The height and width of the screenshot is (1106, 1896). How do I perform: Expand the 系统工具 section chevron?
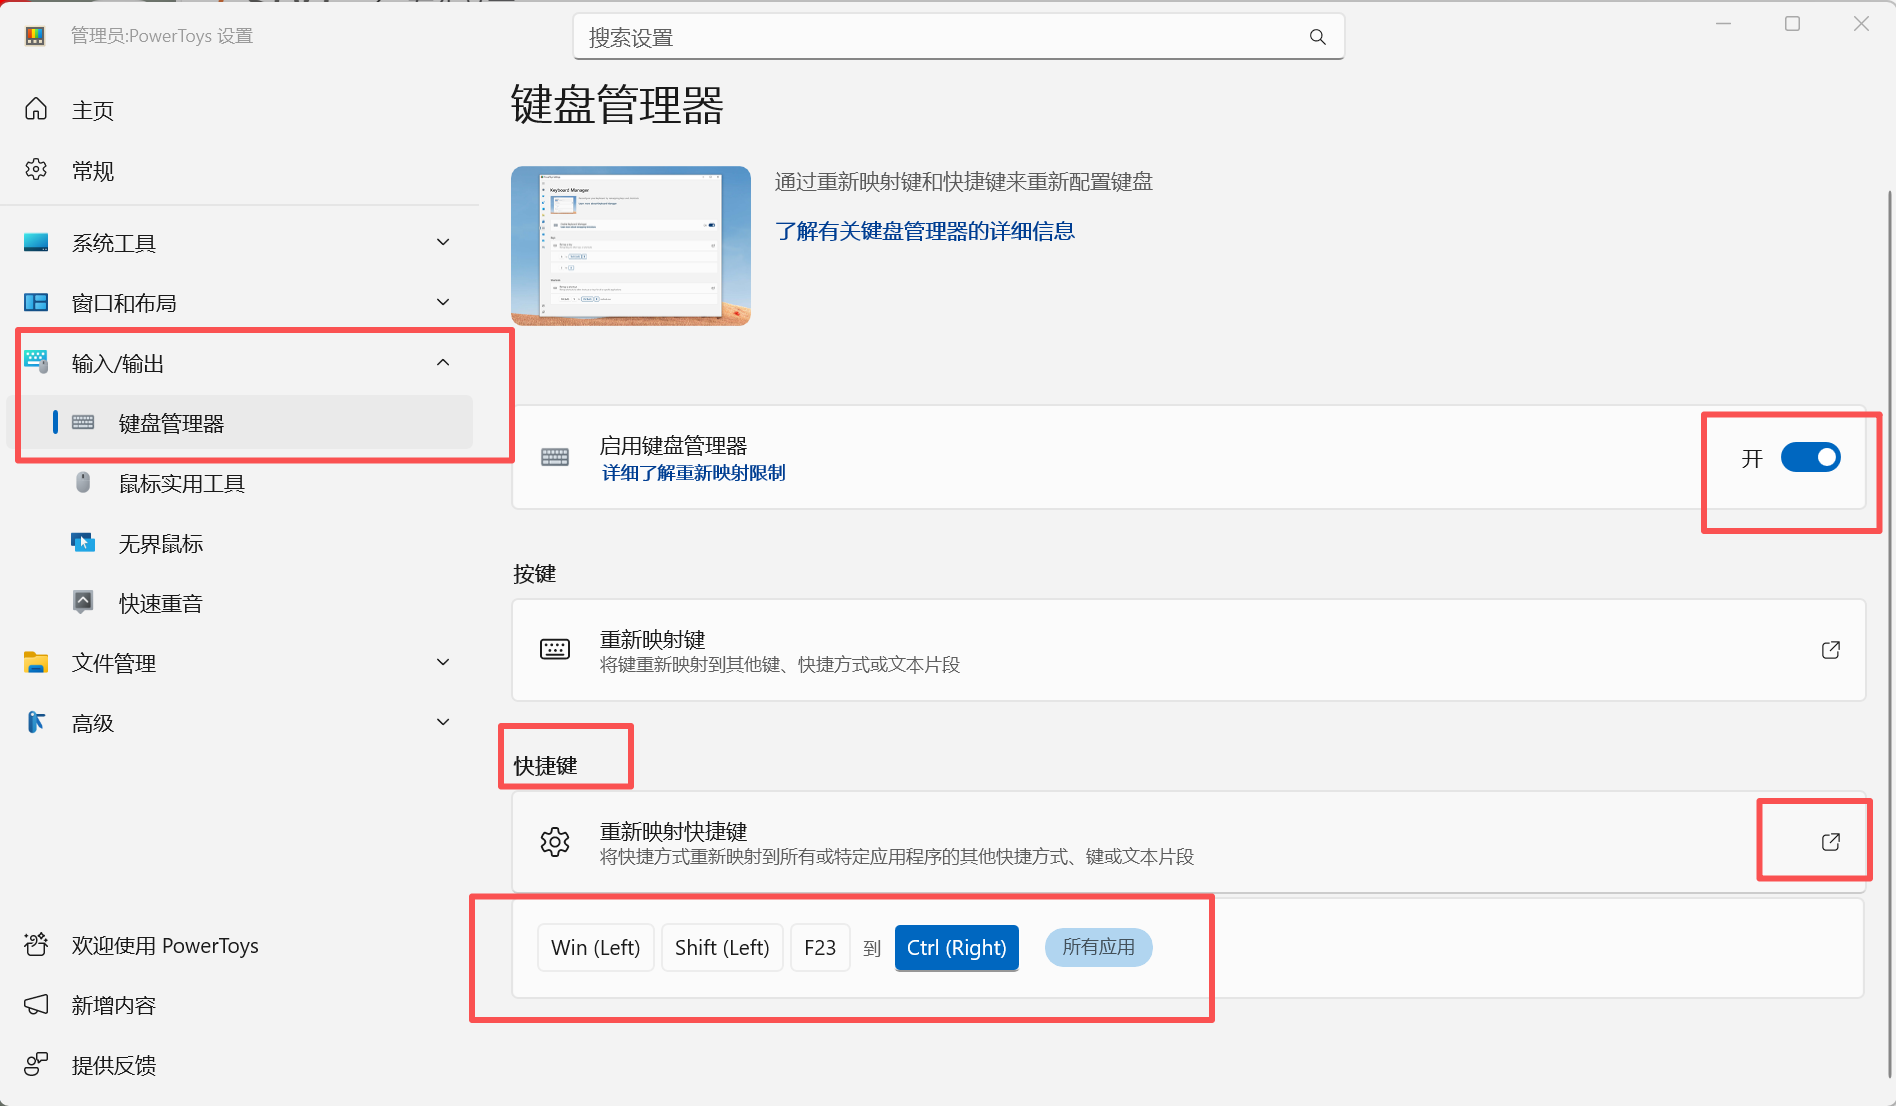pyautogui.click(x=443, y=242)
